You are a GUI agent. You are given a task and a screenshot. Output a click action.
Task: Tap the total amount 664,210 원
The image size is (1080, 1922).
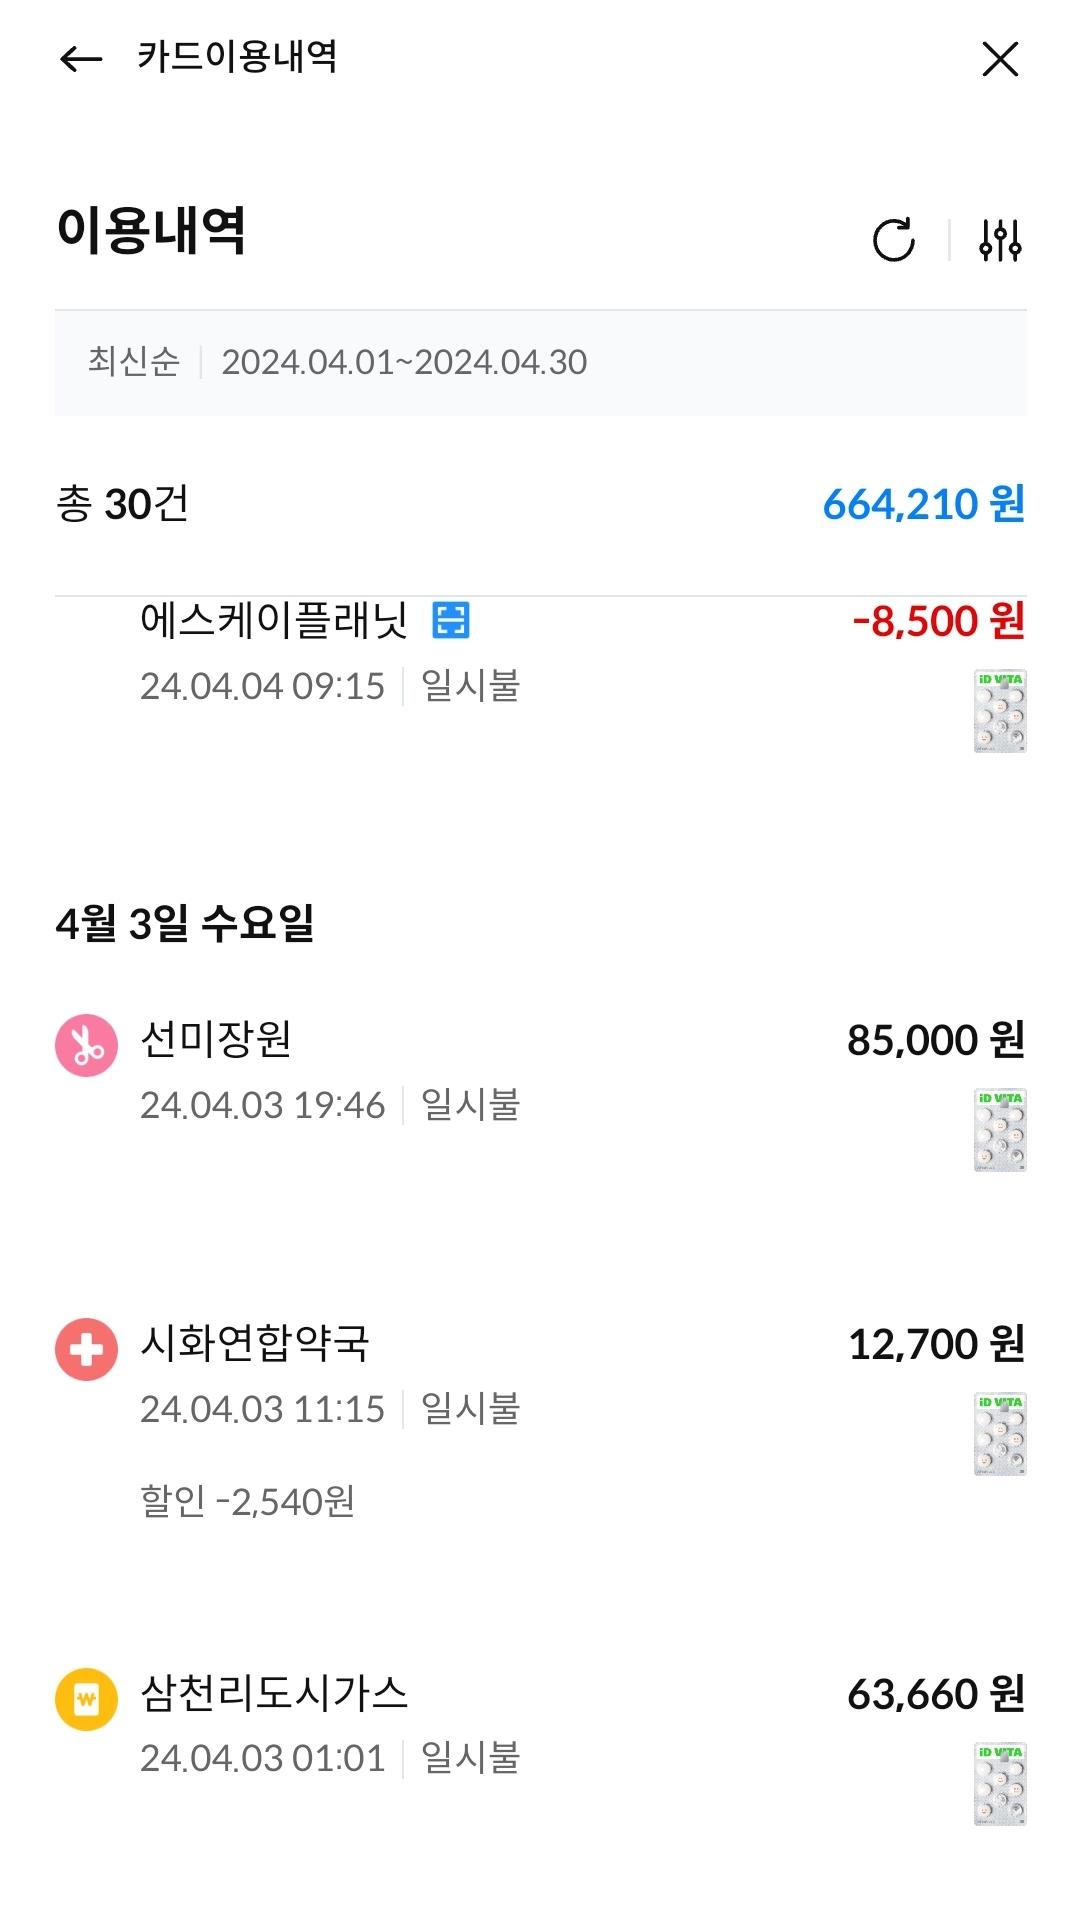[923, 504]
